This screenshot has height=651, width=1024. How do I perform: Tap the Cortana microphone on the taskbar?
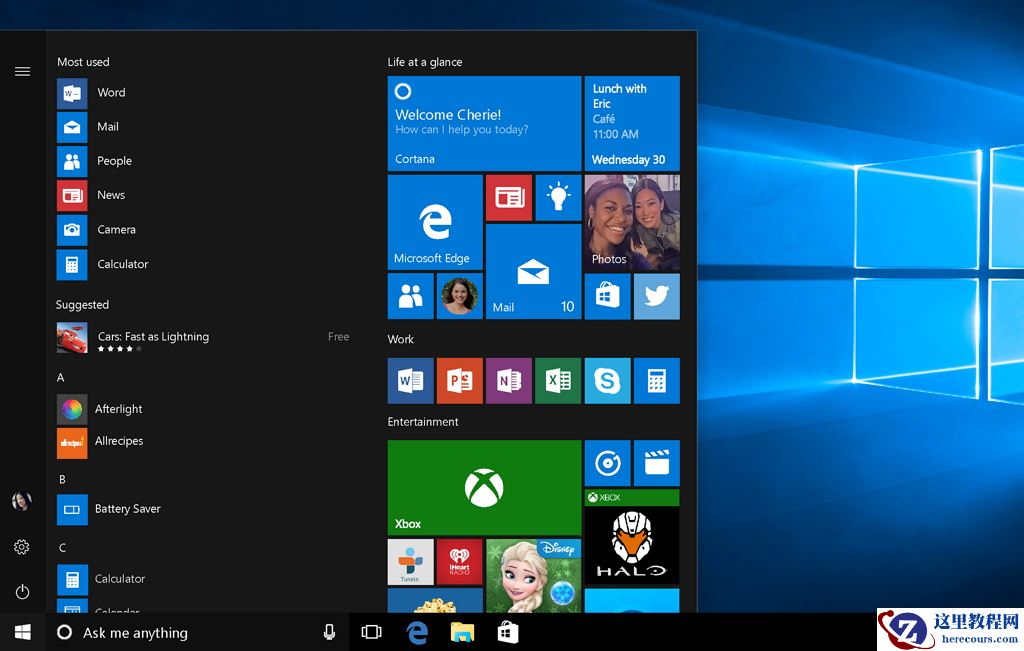(x=329, y=632)
